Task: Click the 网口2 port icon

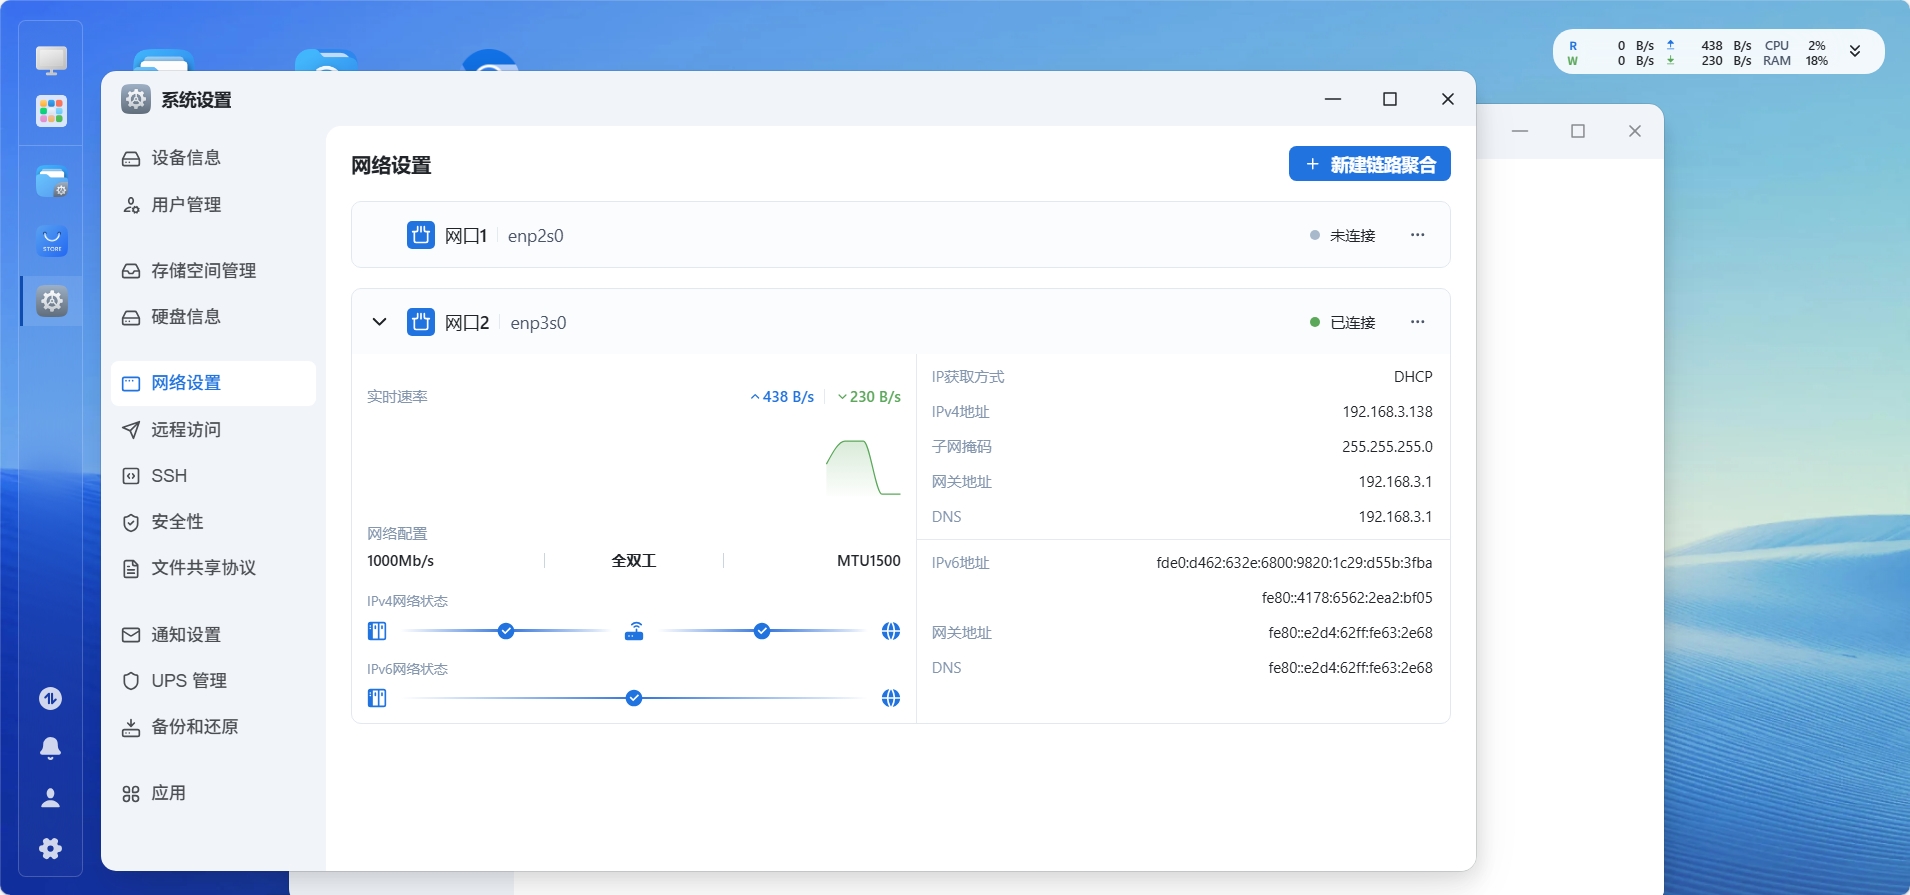Action: click(x=421, y=322)
